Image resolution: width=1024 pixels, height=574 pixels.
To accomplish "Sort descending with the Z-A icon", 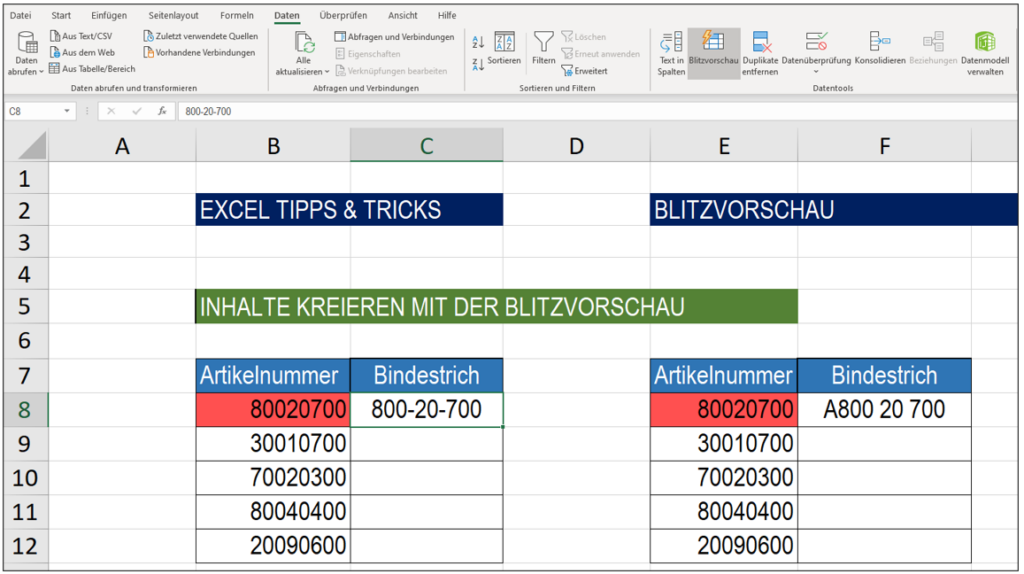I will point(478,64).
